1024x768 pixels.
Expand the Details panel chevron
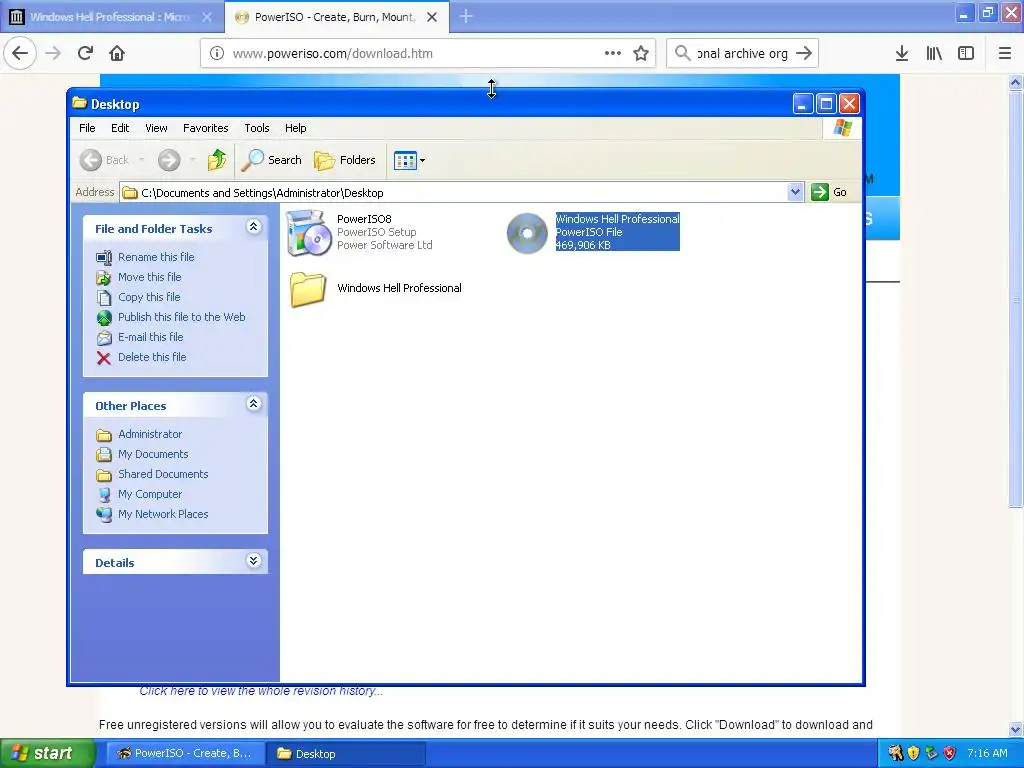pos(253,561)
